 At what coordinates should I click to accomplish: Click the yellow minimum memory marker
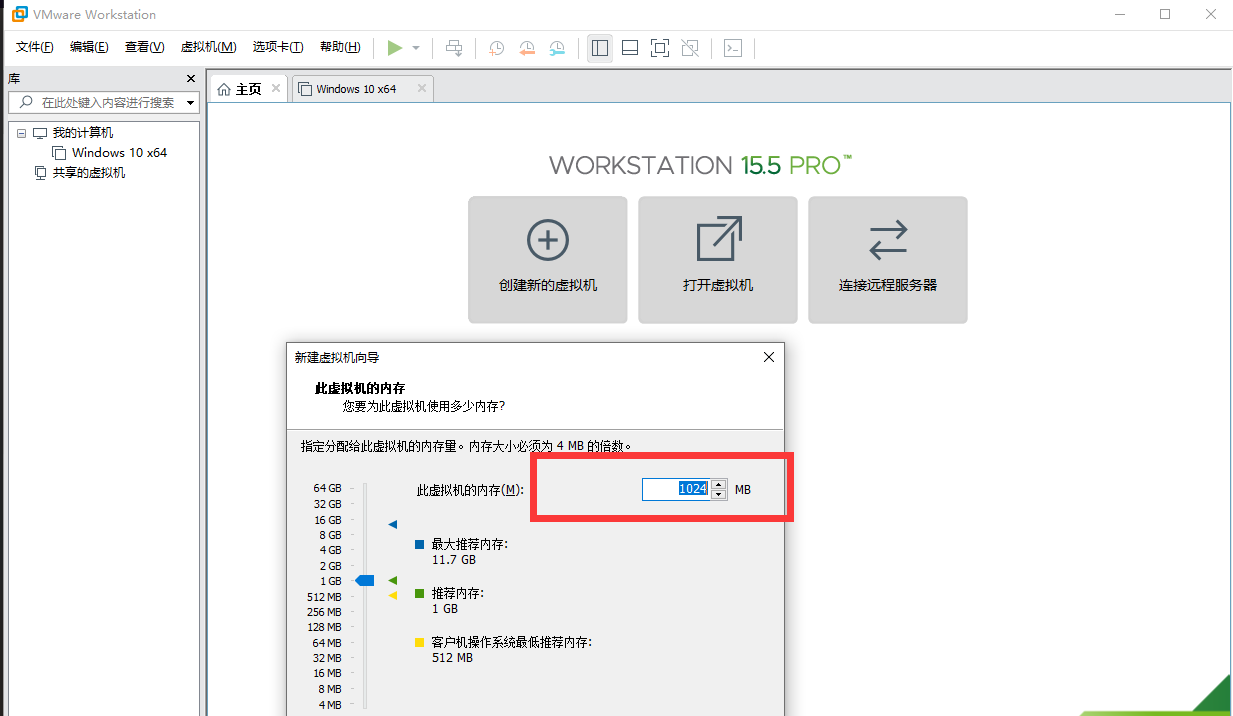coord(393,595)
